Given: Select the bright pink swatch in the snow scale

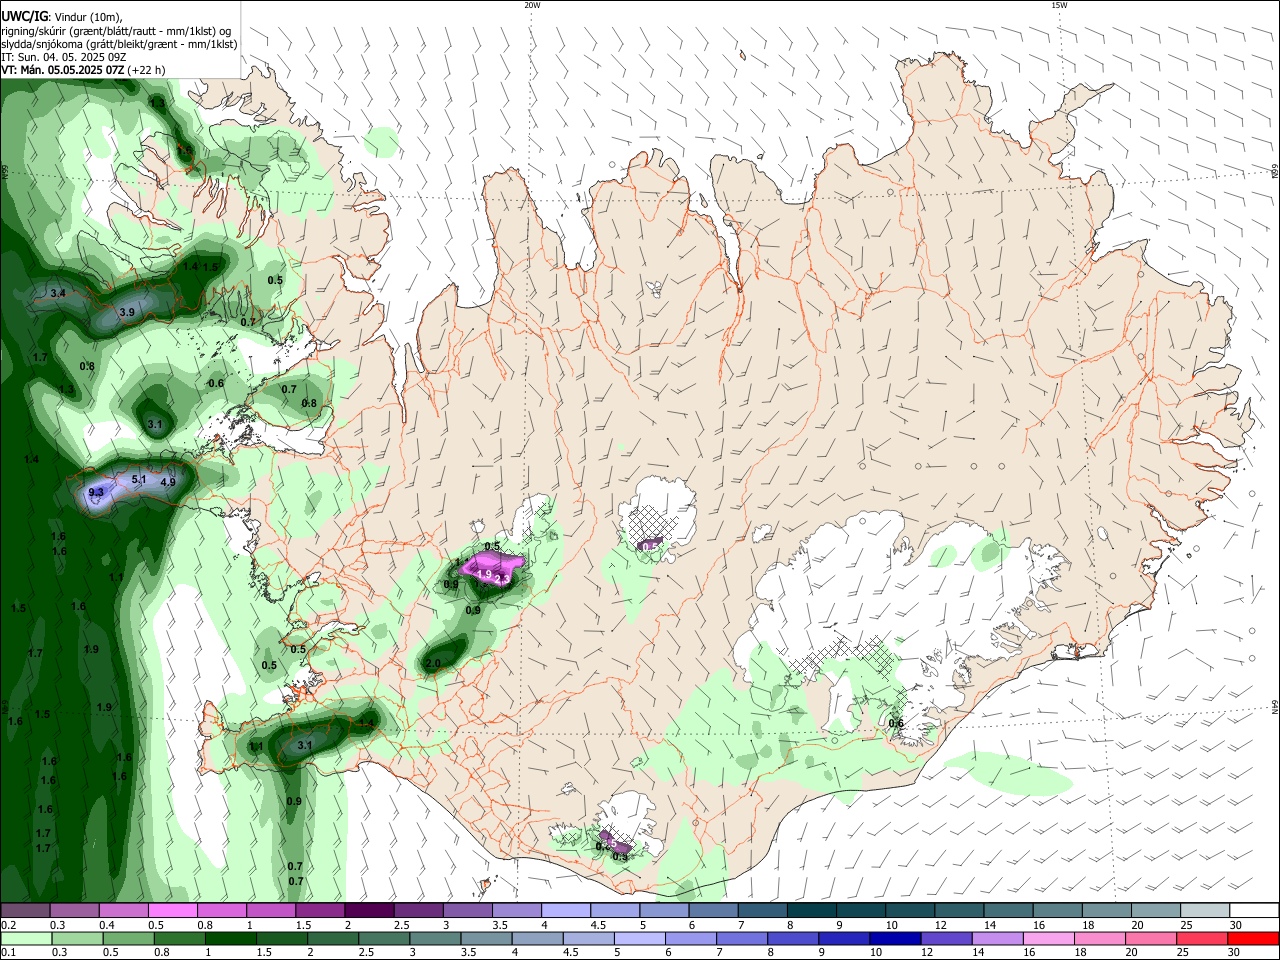Looking at the screenshot, I should [172, 910].
